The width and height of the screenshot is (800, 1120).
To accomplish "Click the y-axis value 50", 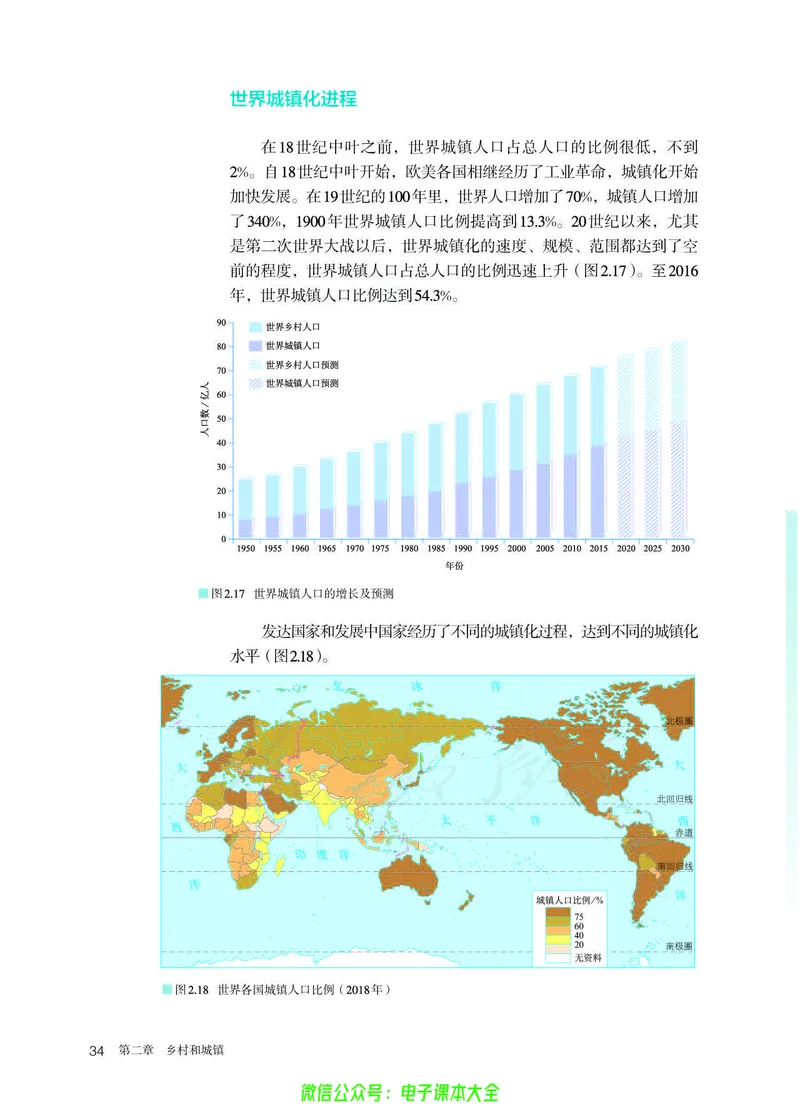I will tap(221, 419).
